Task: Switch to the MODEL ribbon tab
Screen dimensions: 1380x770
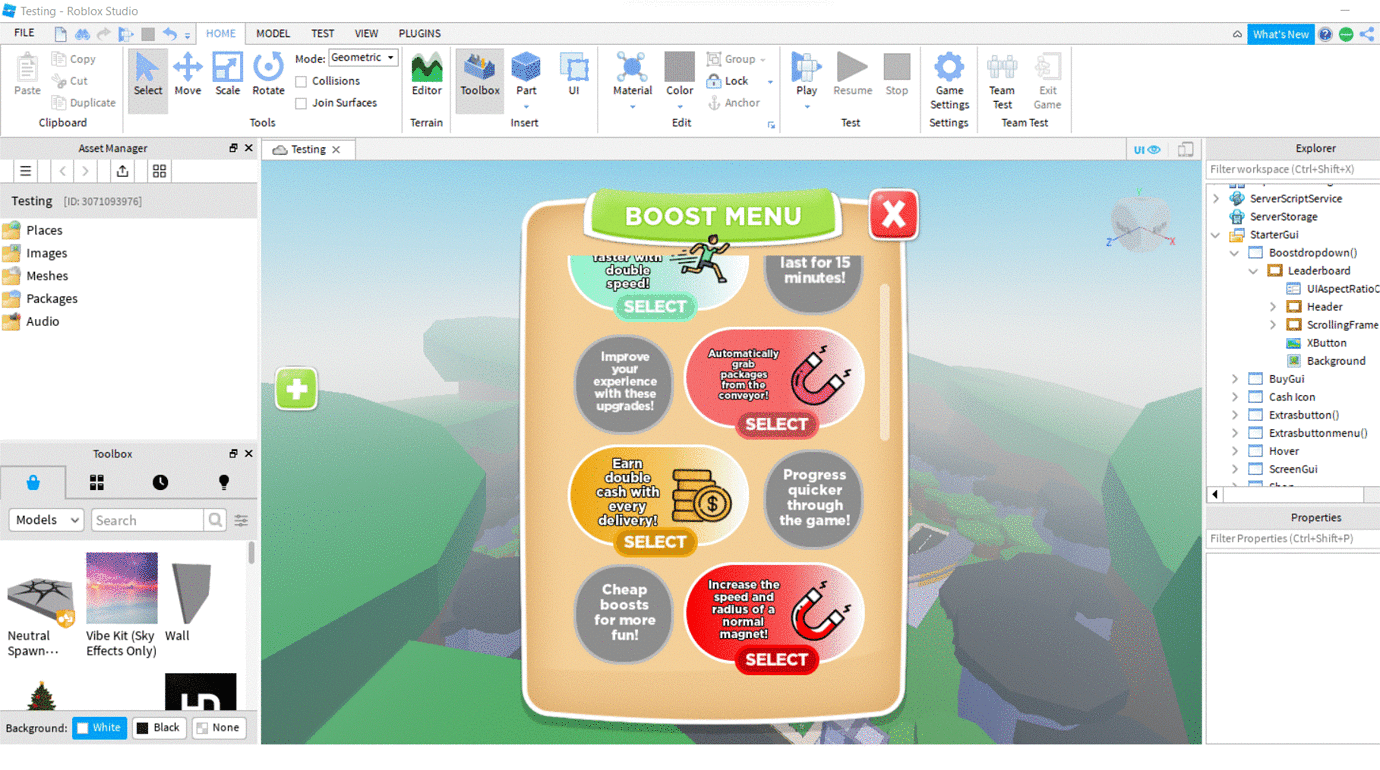Action: click(x=272, y=33)
